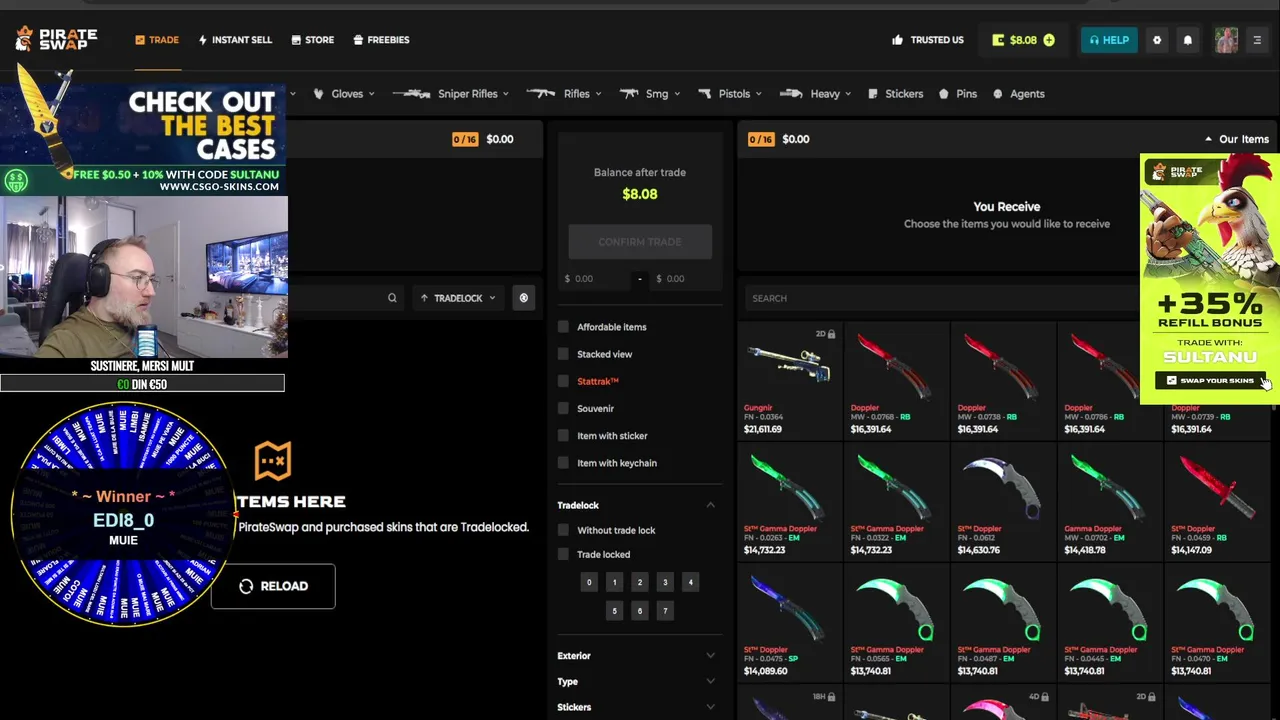Open the hamburger menu icon
Image resolution: width=1280 pixels, height=720 pixels.
pyautogui.click(x=1257, y=40)
